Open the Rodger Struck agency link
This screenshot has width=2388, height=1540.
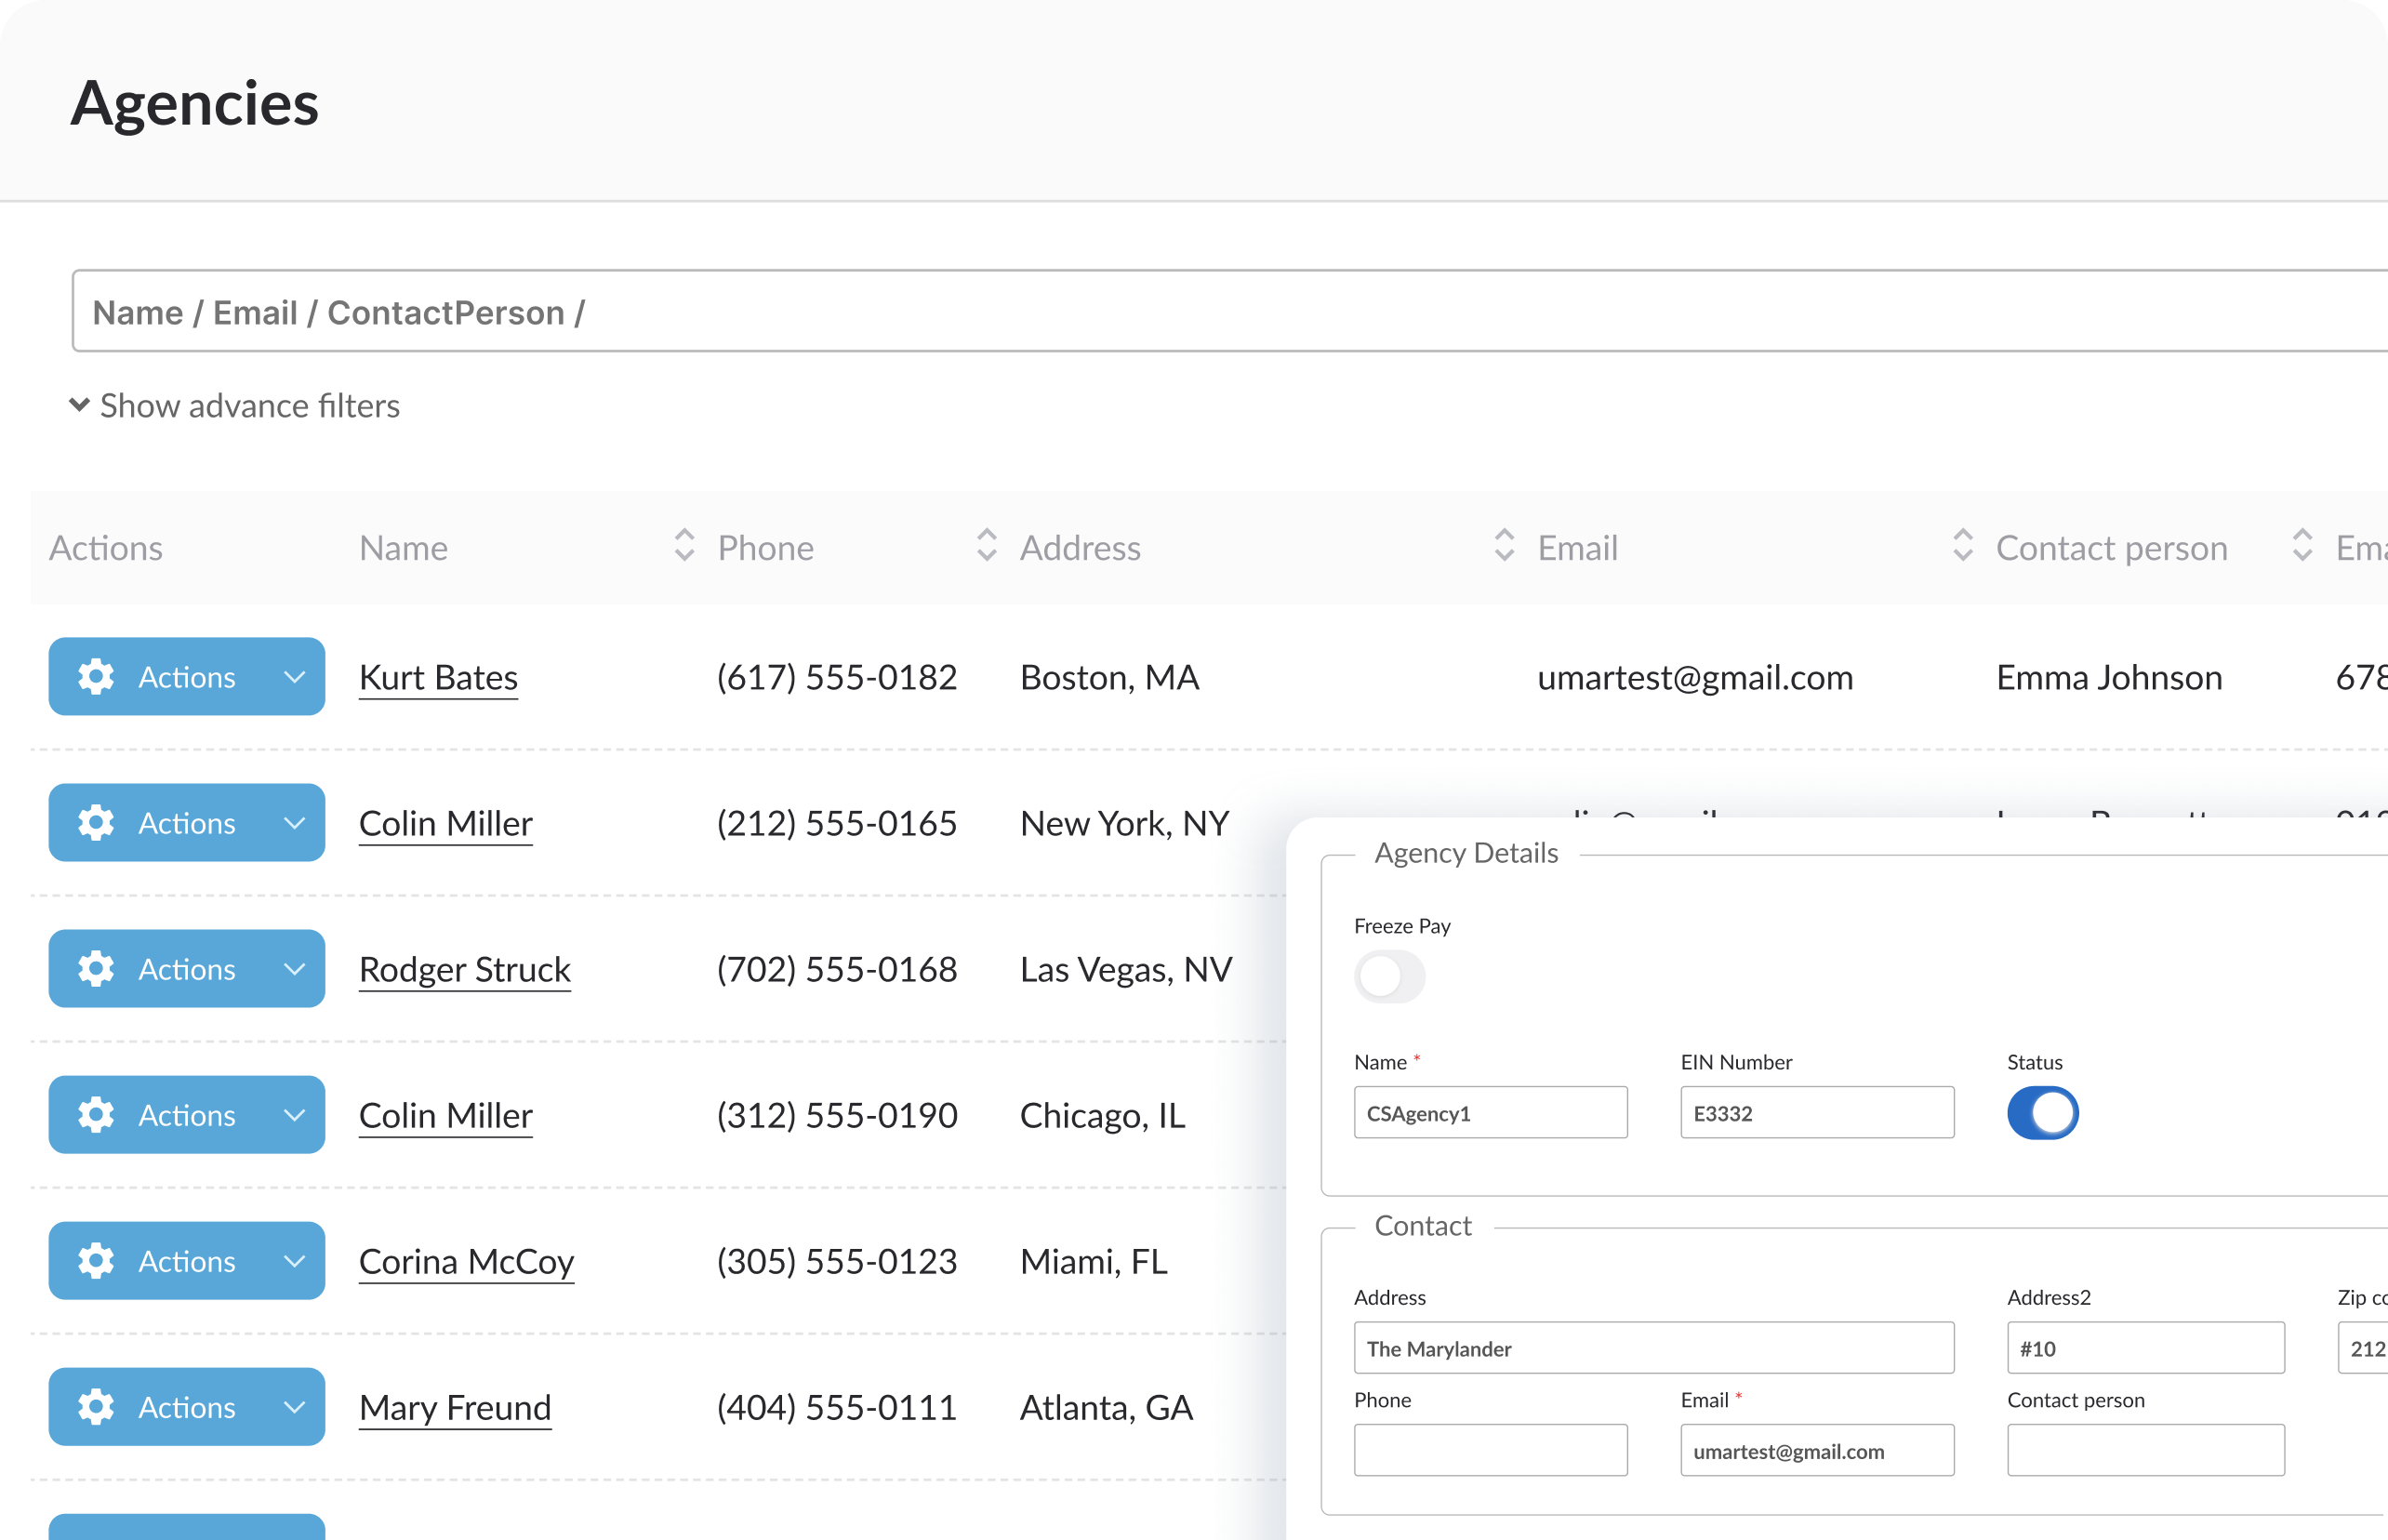(x=464, y=970)
